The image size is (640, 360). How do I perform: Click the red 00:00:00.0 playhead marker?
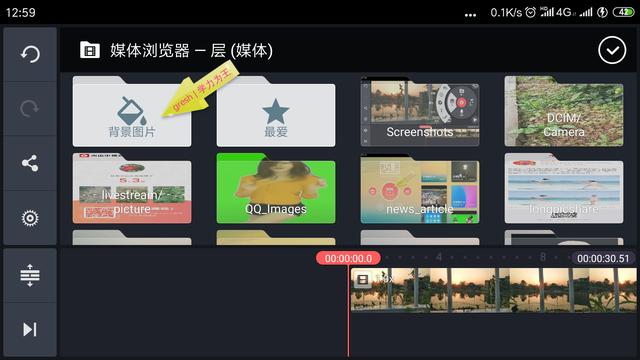click(348, 258)
